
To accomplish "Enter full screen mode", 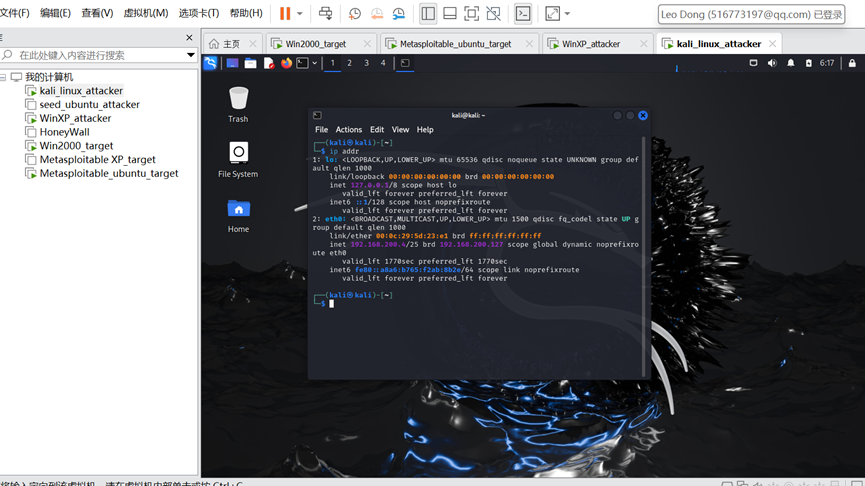I will (471, 13).
